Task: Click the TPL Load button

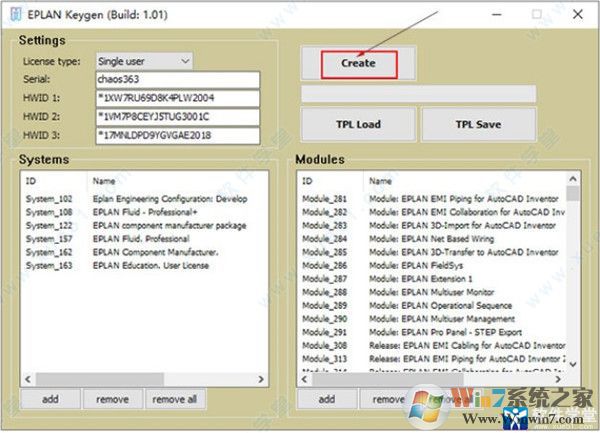Action: 359,124
